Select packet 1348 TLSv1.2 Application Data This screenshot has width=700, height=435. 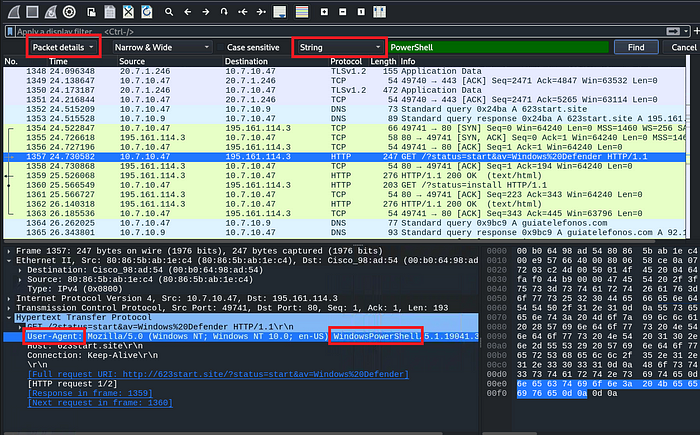click(344, 71)
